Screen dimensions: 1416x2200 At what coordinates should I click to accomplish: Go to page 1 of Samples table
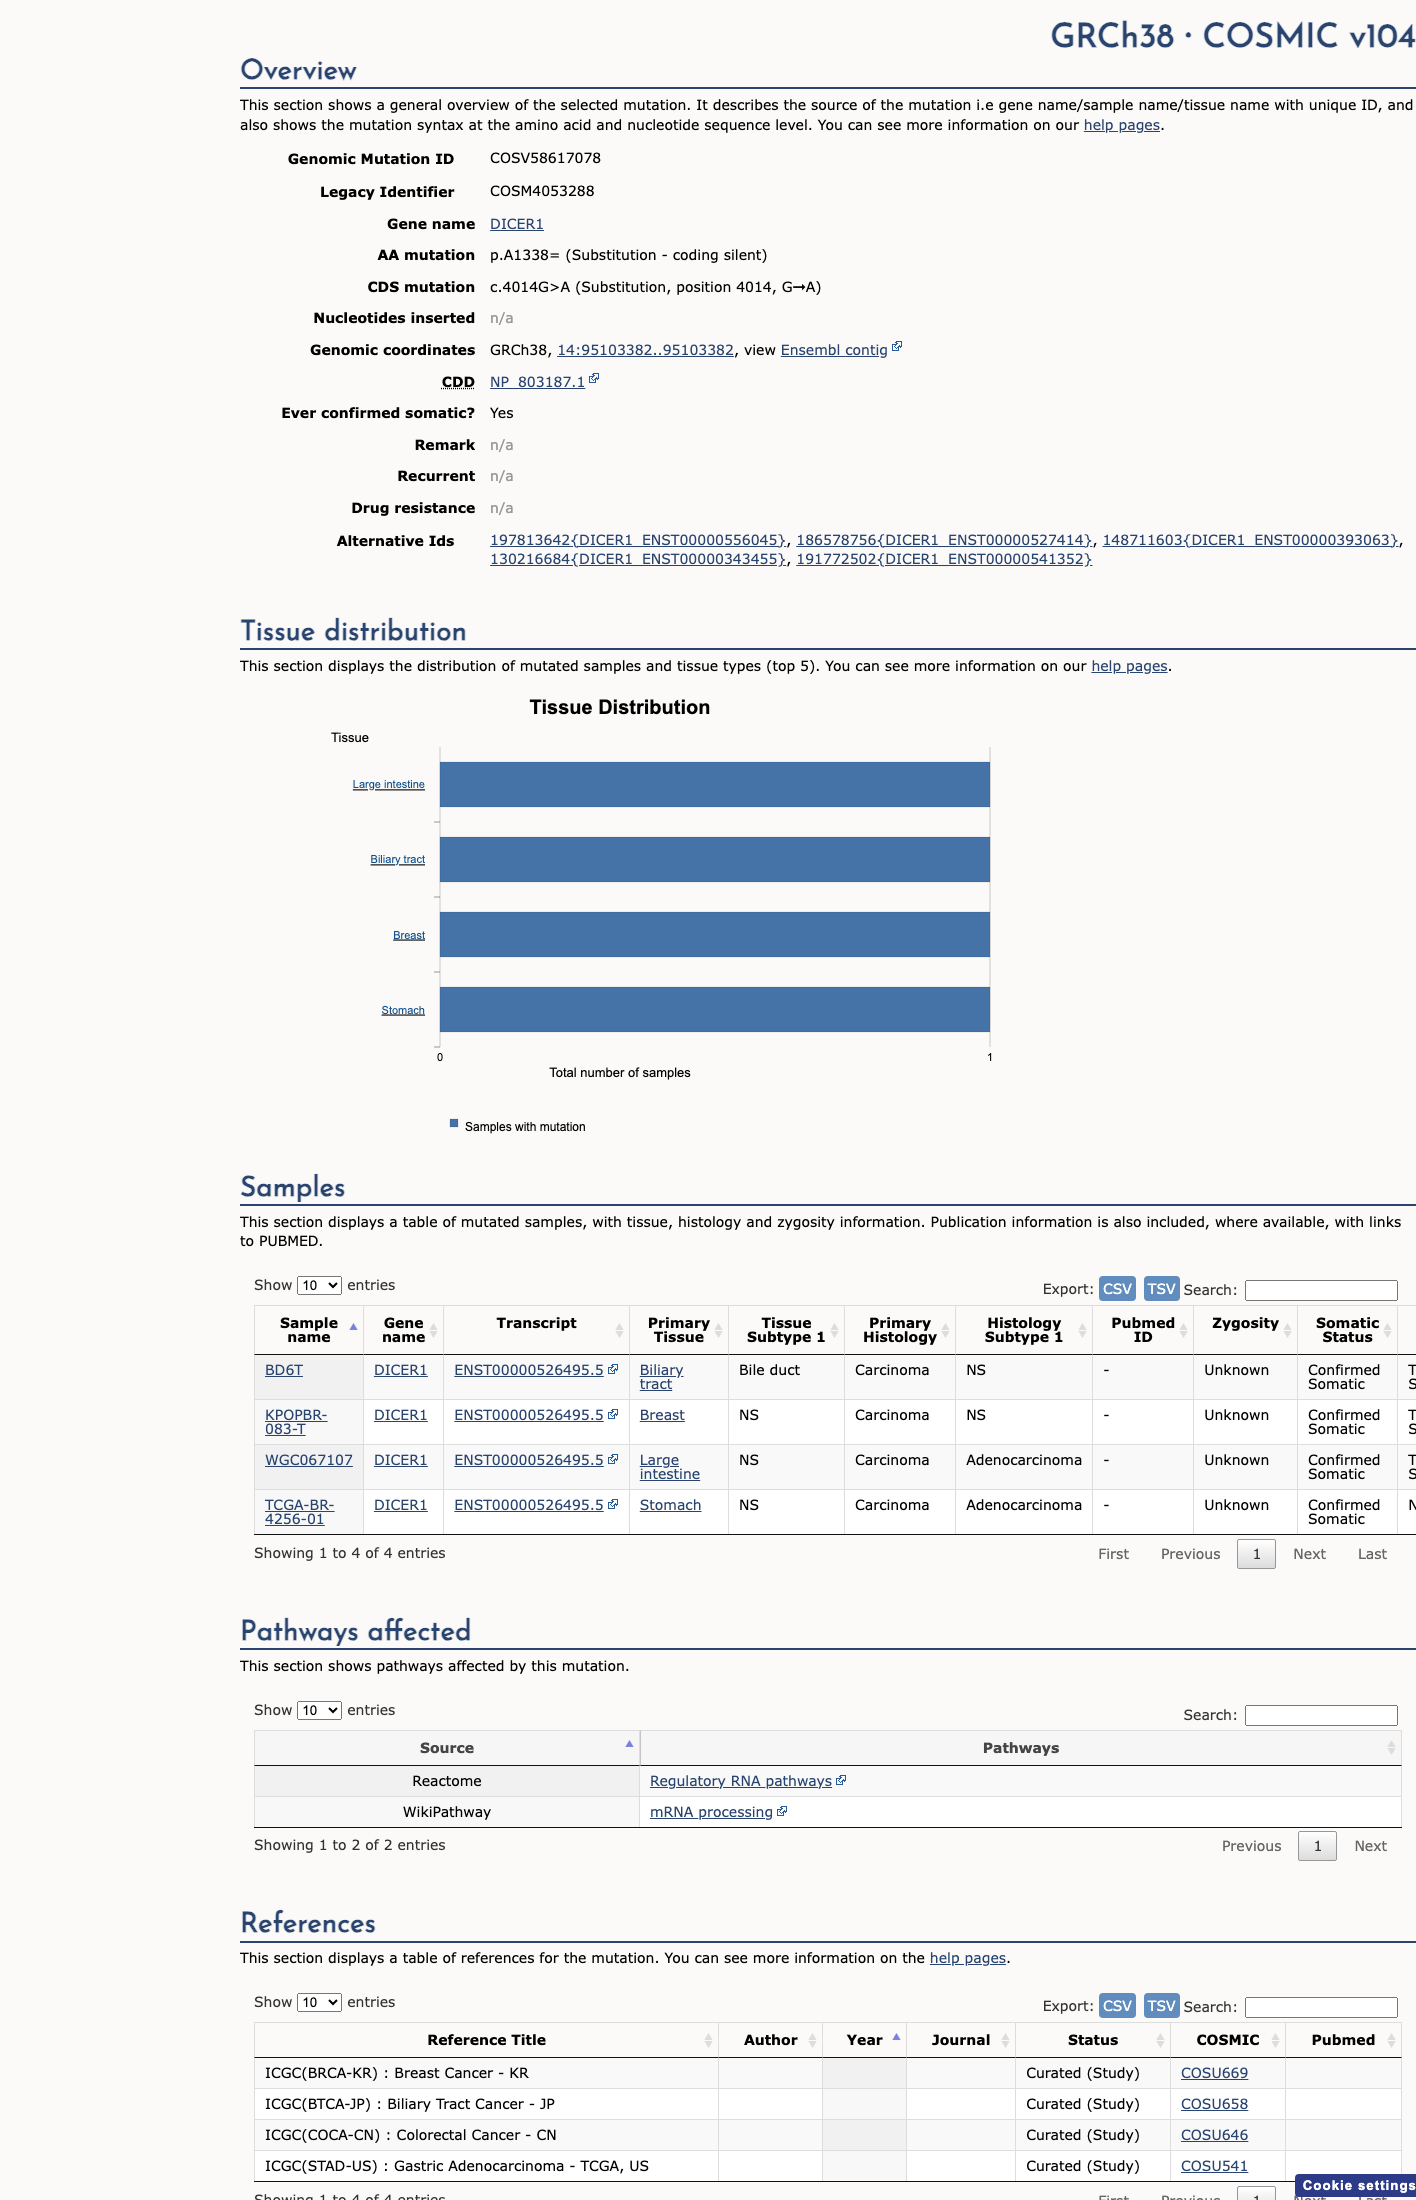1256,1554
